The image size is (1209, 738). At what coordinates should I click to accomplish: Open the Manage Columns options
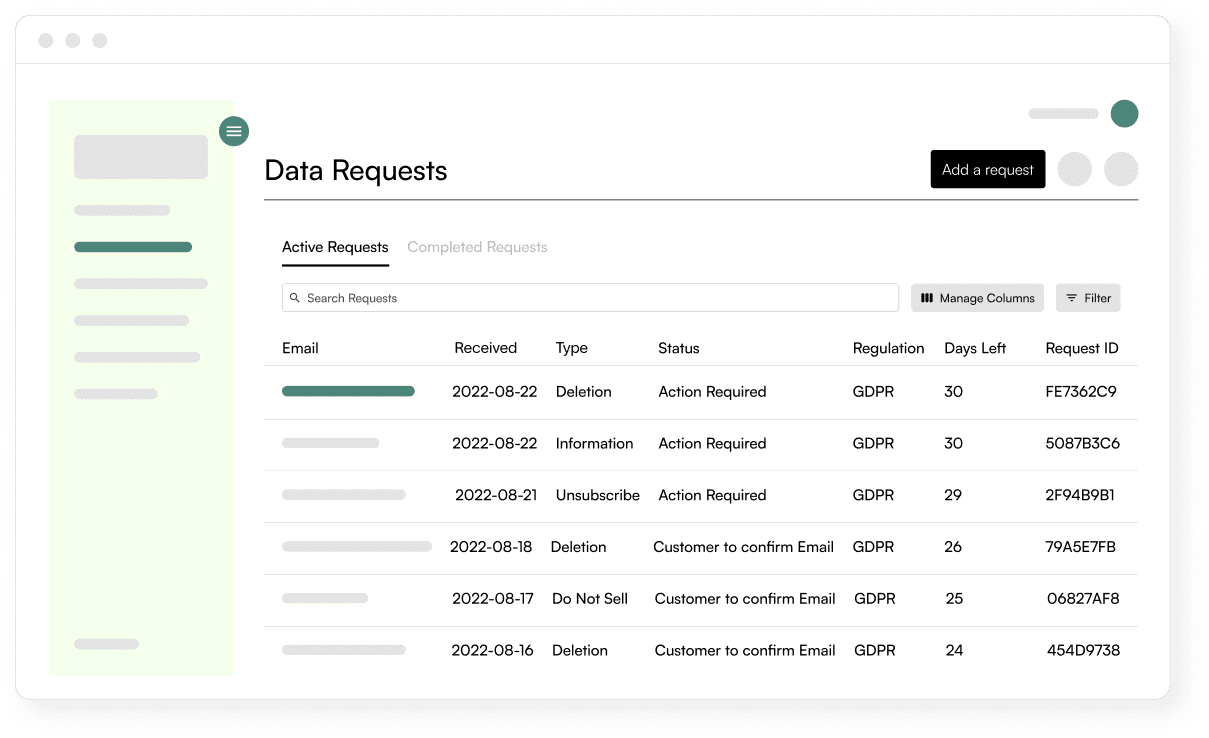(x=977, y=298)
